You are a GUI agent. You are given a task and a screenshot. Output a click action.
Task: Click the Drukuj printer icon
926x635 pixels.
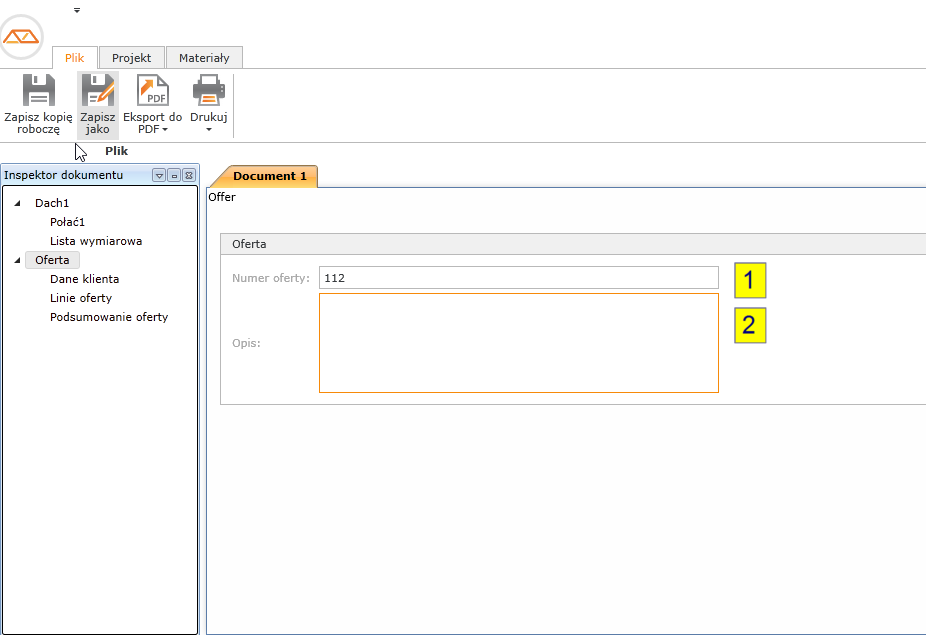208,90
